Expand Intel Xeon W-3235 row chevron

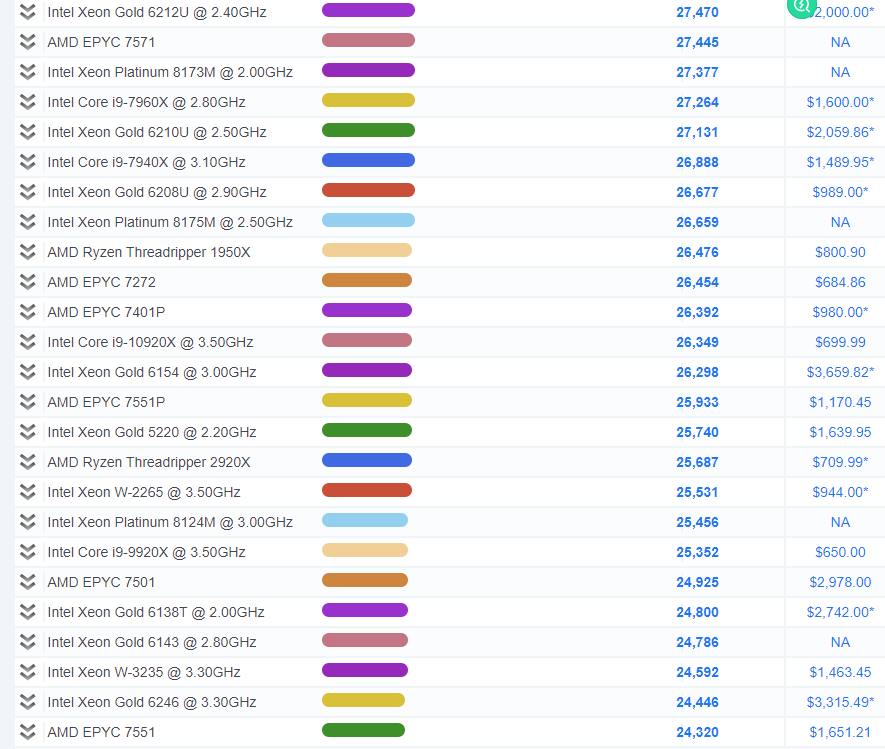click(28, 672)
